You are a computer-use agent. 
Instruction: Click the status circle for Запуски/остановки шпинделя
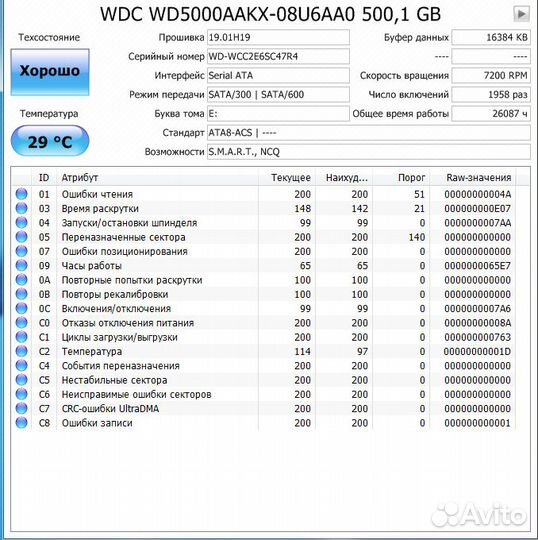point(21,222)
